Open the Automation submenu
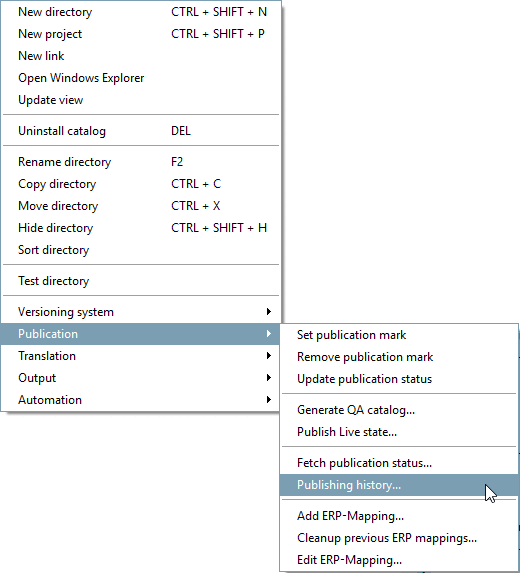 [141, 399]
